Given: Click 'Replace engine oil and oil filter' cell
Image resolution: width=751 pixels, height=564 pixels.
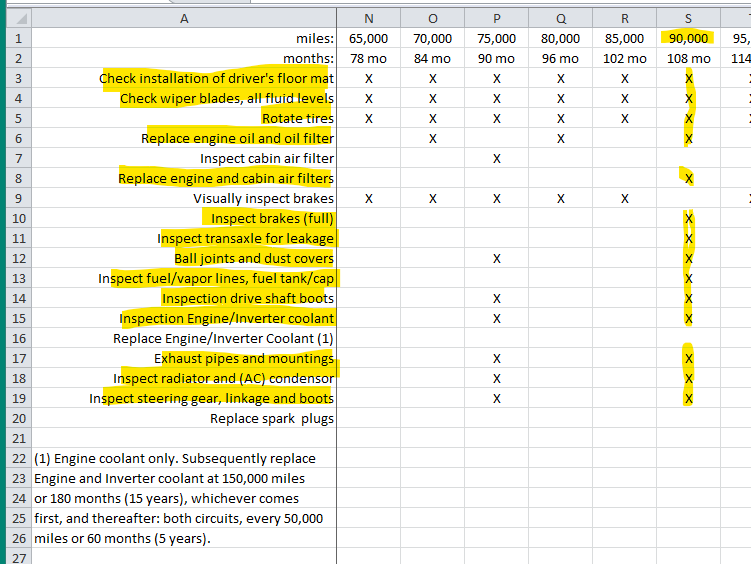Looking at the screenshot, I should coord(184,138).
